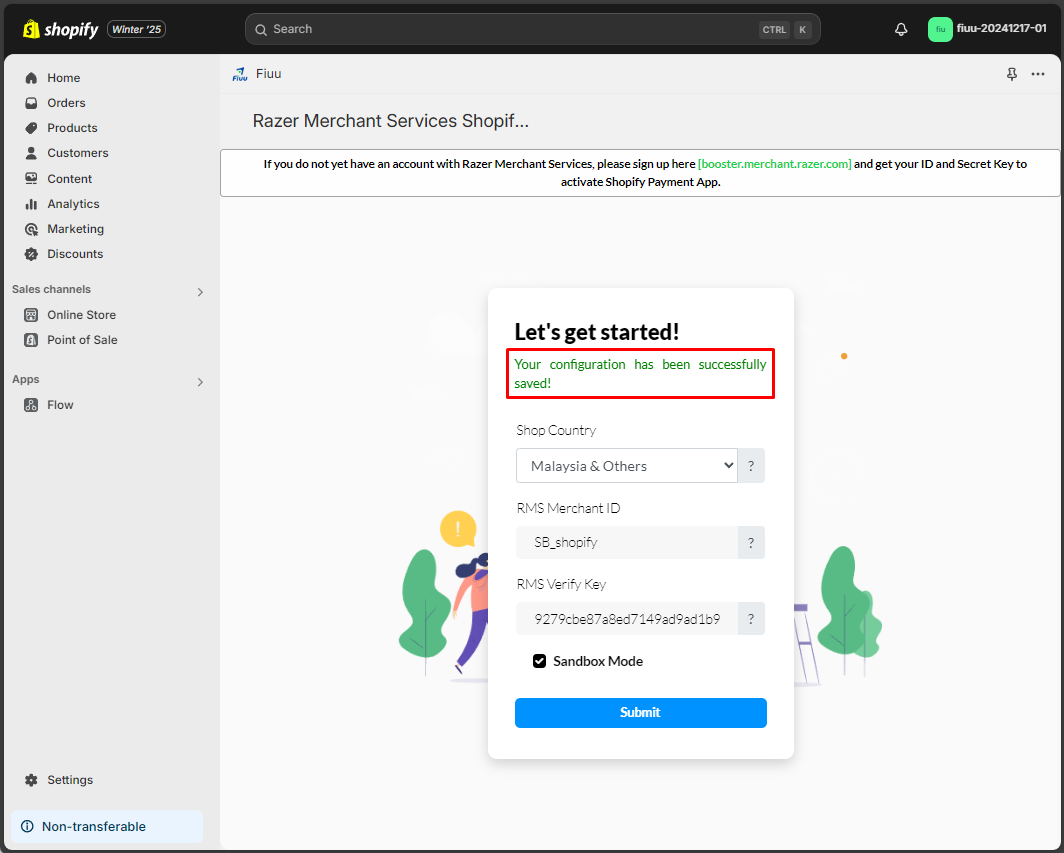Viewport: 1064px width, 853px height.
Task: Open the notifications bell
Action: [900, 29]
